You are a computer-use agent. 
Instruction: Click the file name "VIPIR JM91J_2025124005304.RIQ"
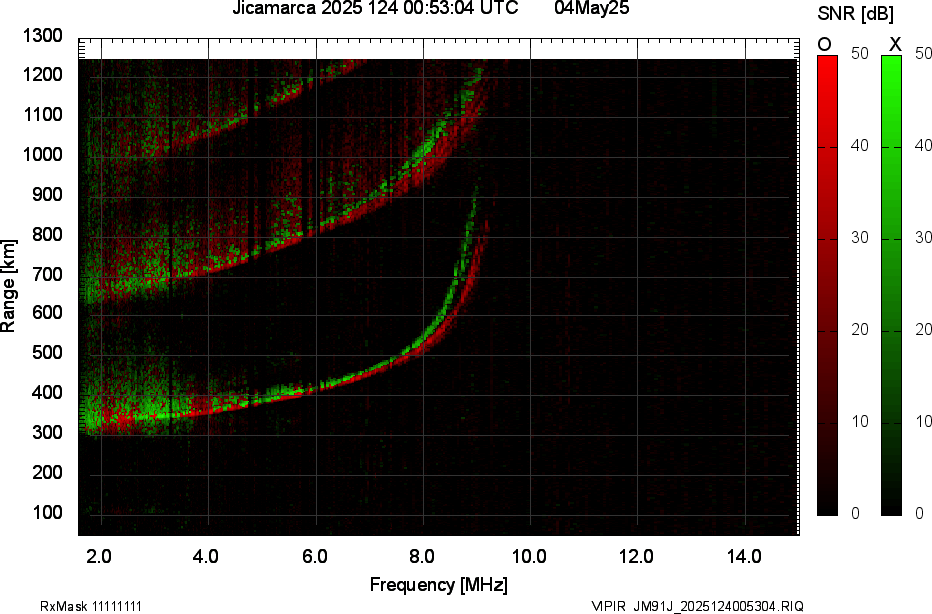(697, 606)
